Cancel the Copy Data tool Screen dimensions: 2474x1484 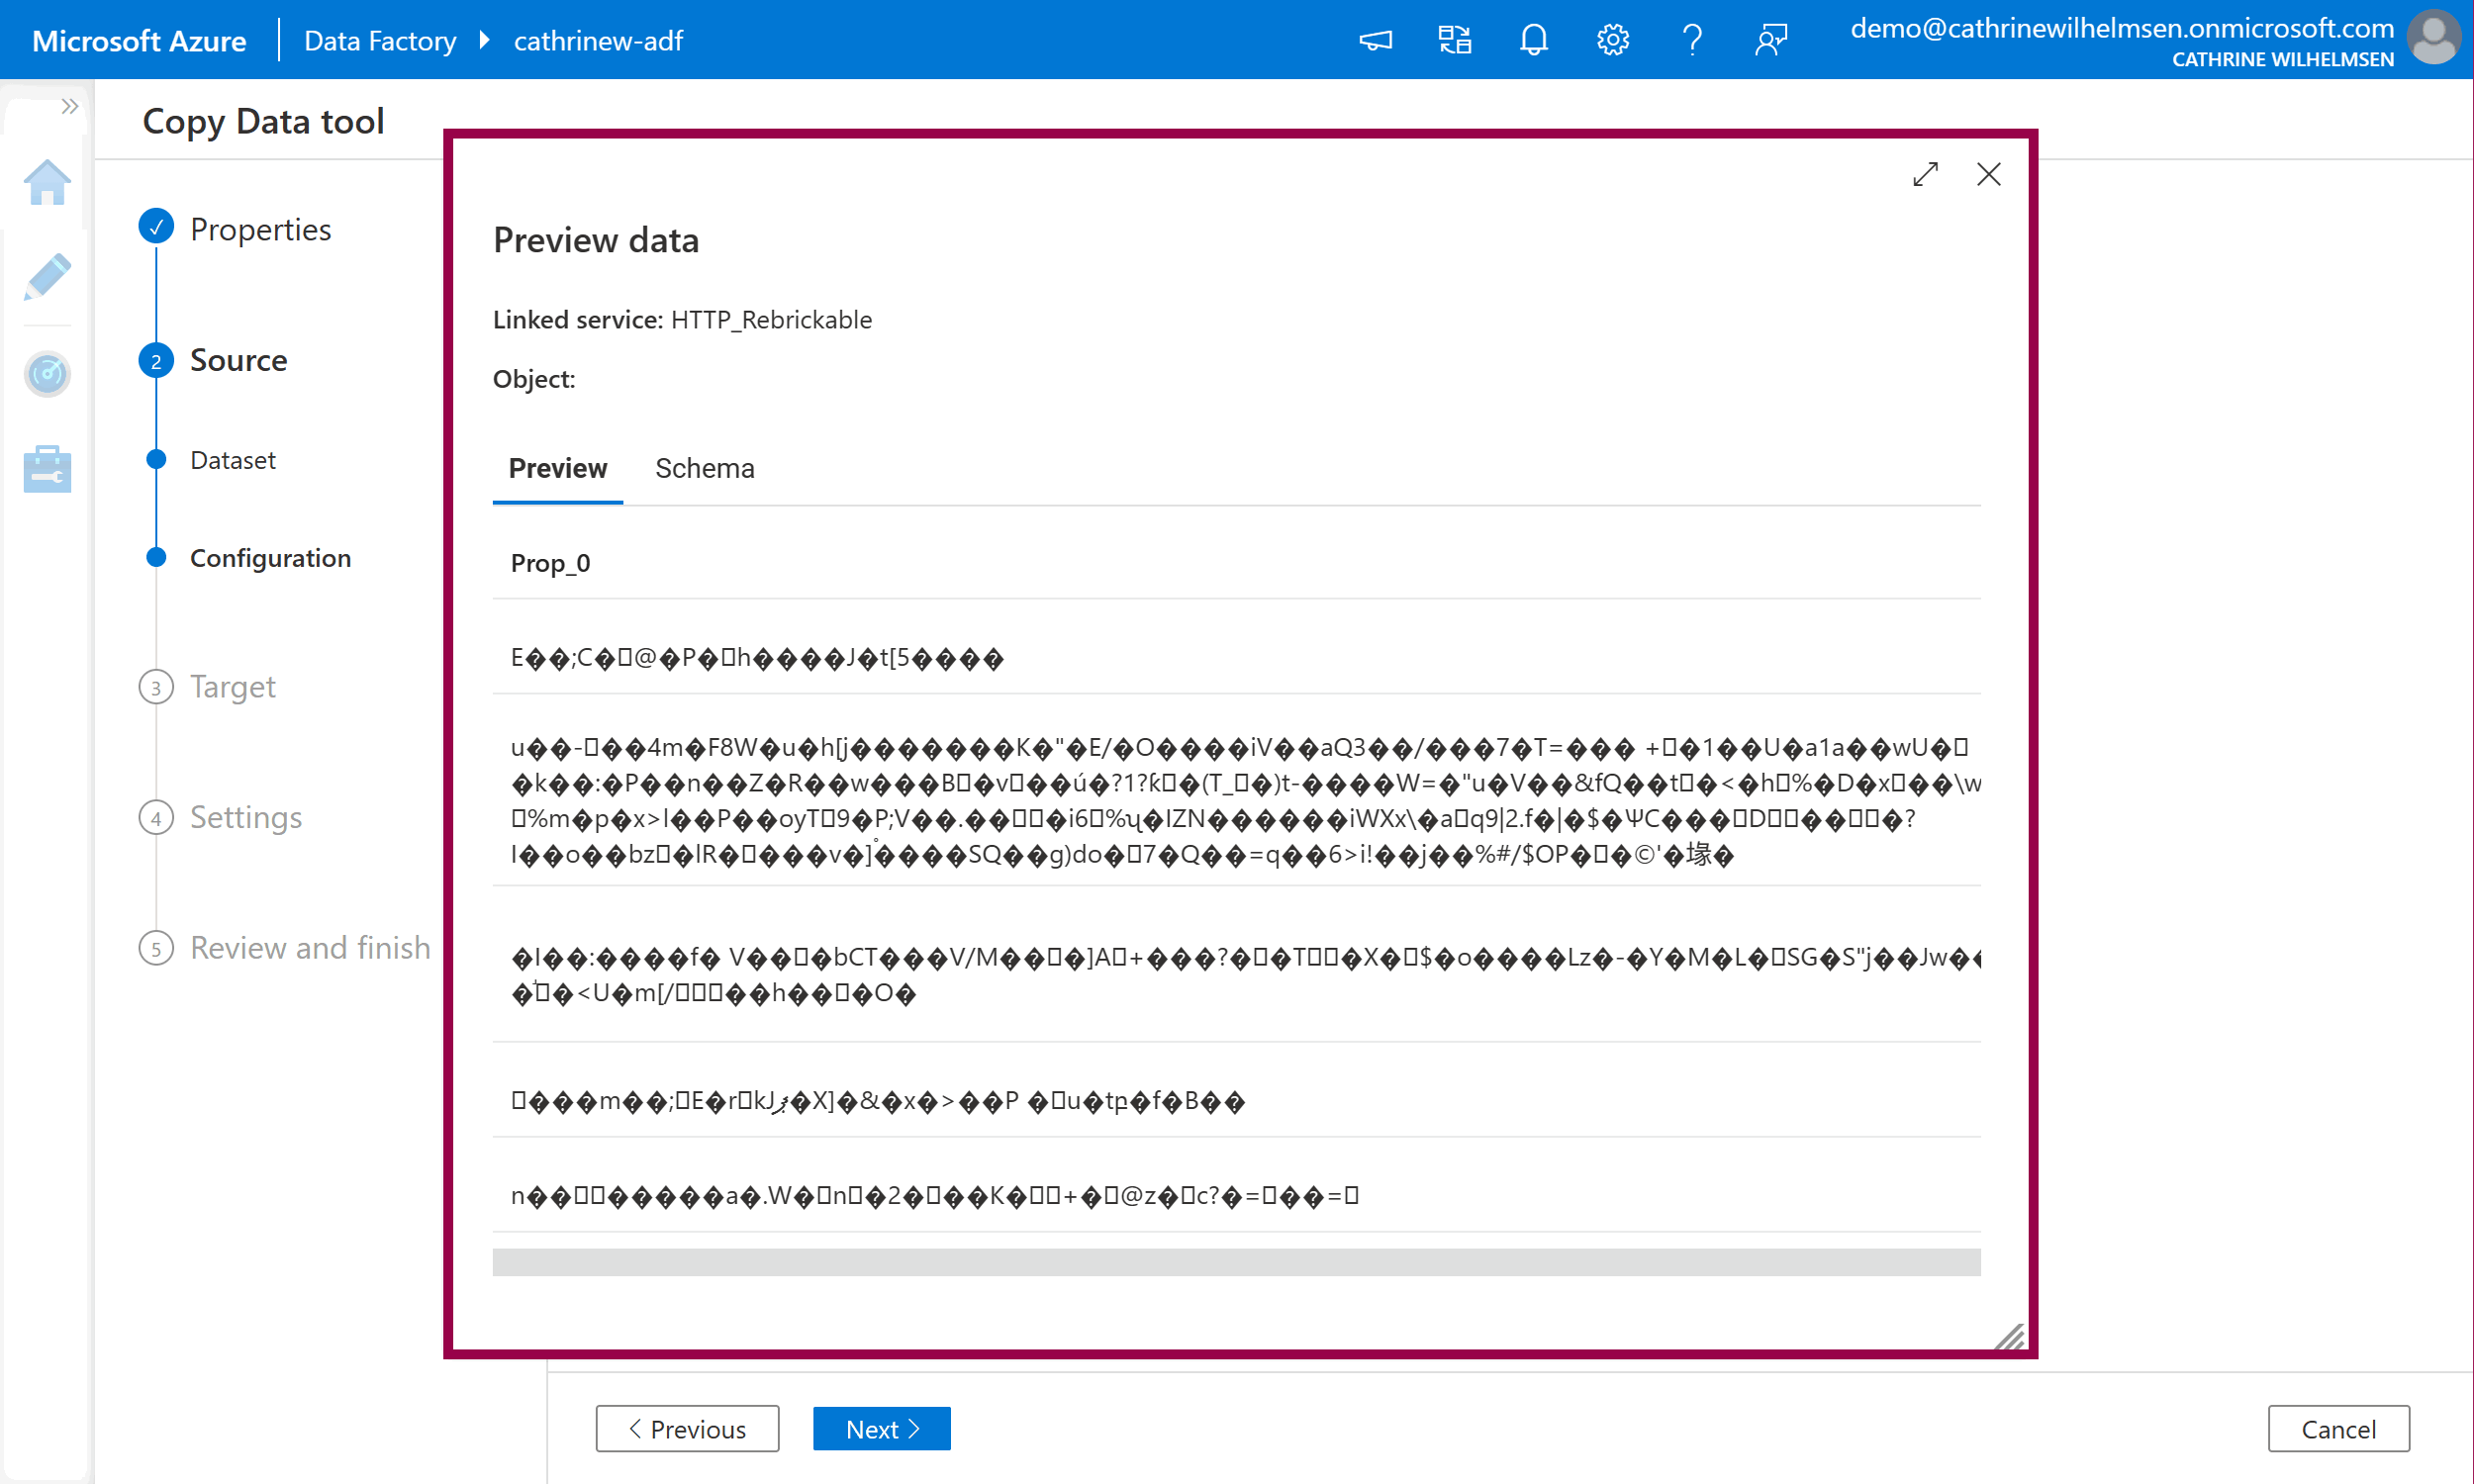[x=2338, y=1428]
